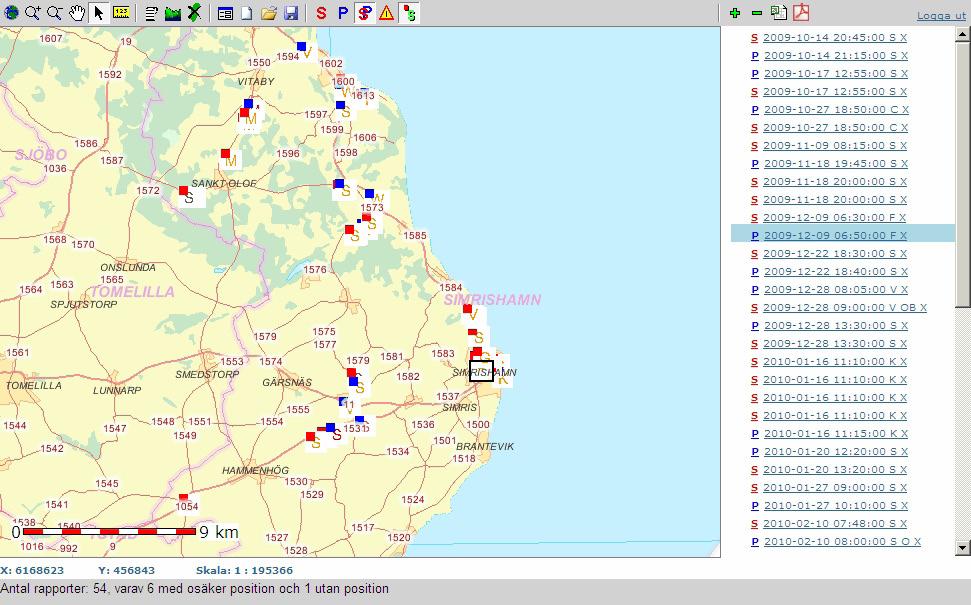Open report 2009-12-28 09:00:00 V OB X

tap(845, 307)
